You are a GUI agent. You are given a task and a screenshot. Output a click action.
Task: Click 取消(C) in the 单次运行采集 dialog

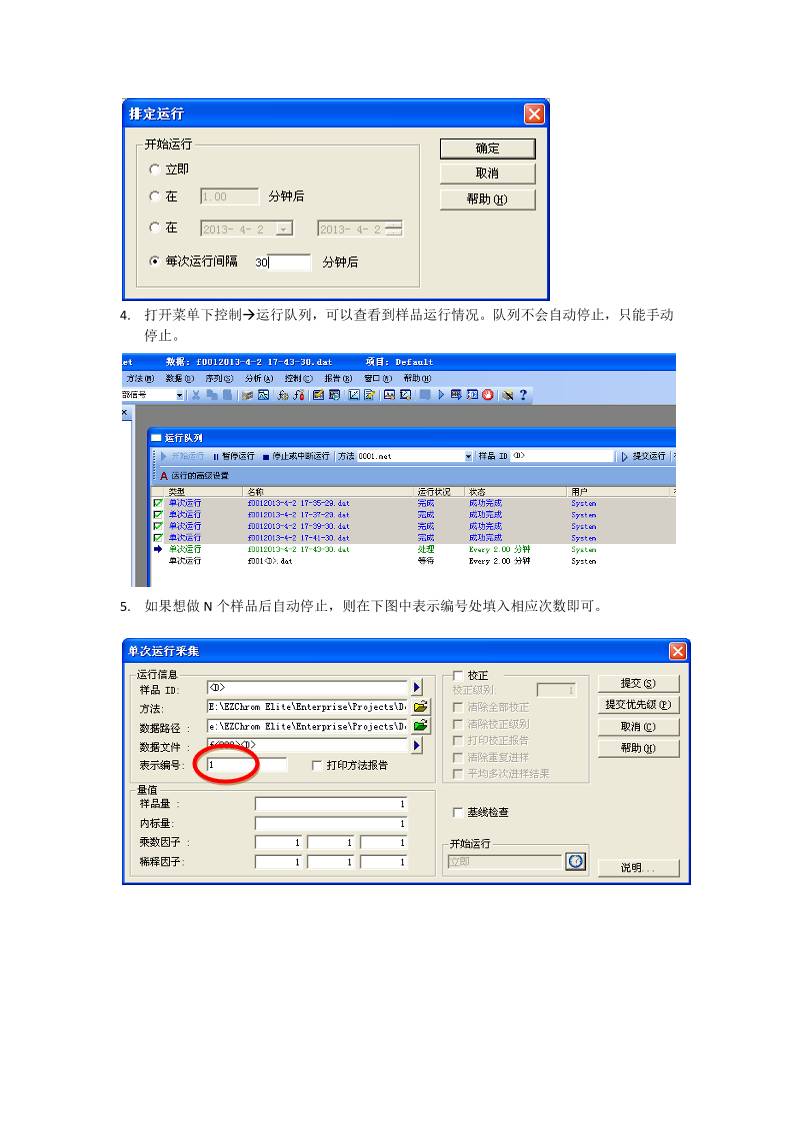(x=638, y=726)
